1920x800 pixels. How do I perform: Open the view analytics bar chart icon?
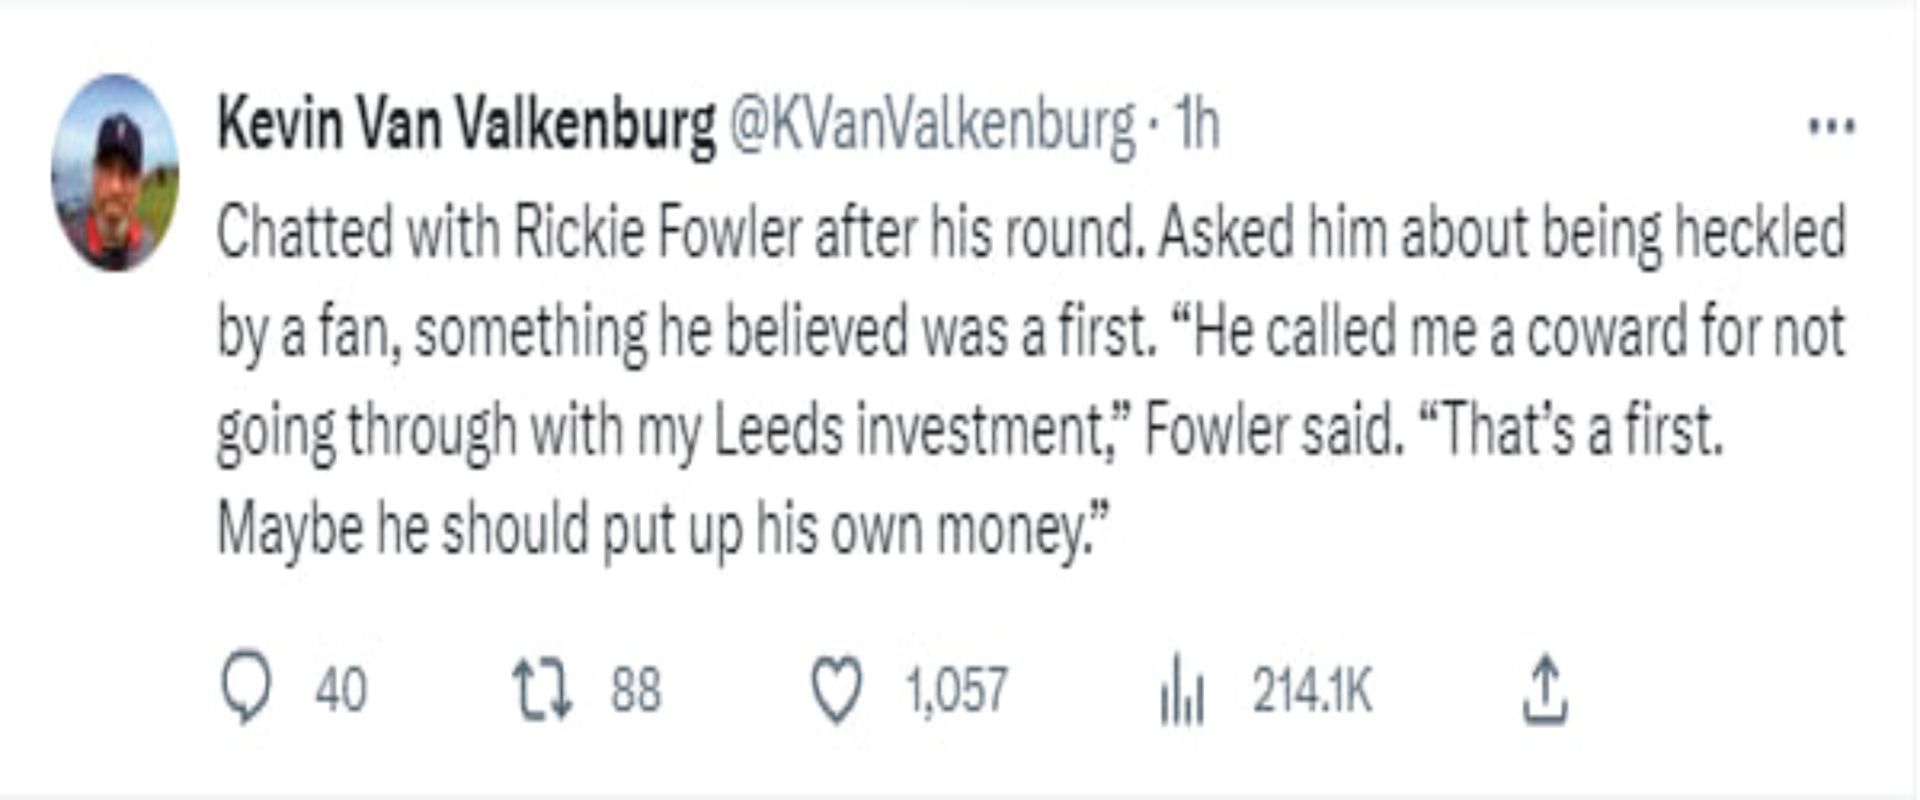click(1181, 691)
